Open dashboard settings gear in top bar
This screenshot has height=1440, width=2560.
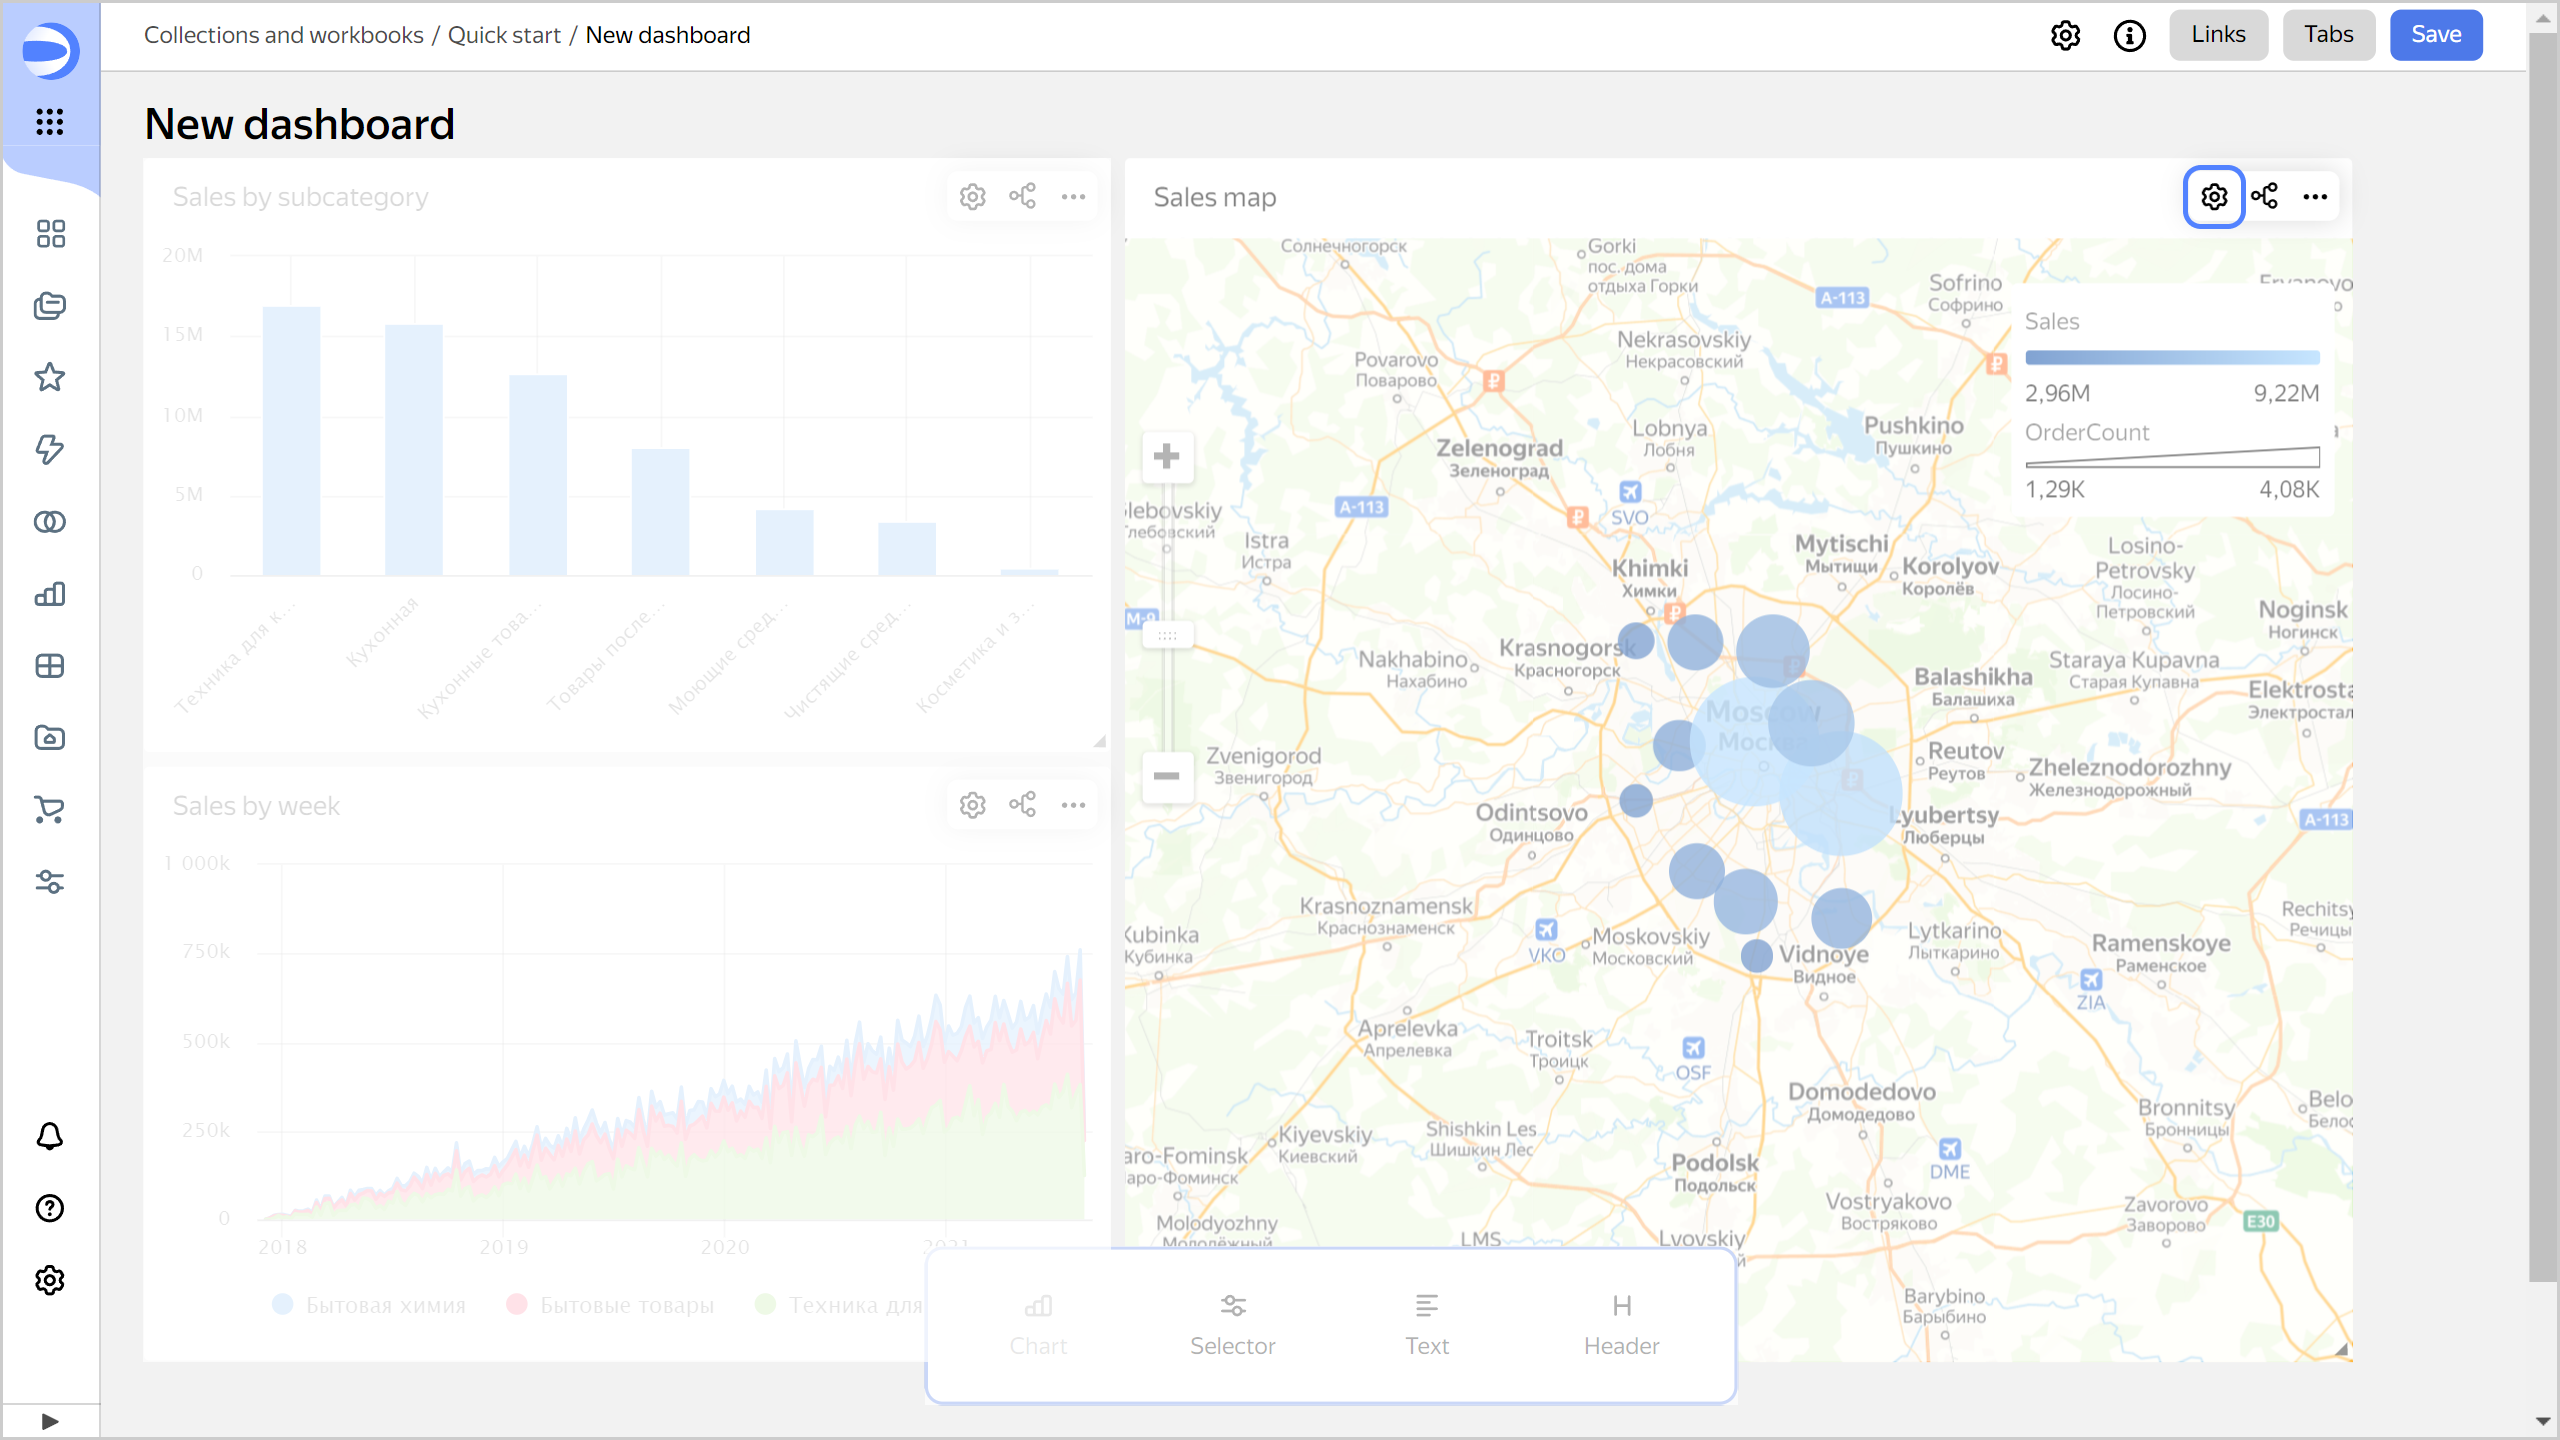point(2065,36)
